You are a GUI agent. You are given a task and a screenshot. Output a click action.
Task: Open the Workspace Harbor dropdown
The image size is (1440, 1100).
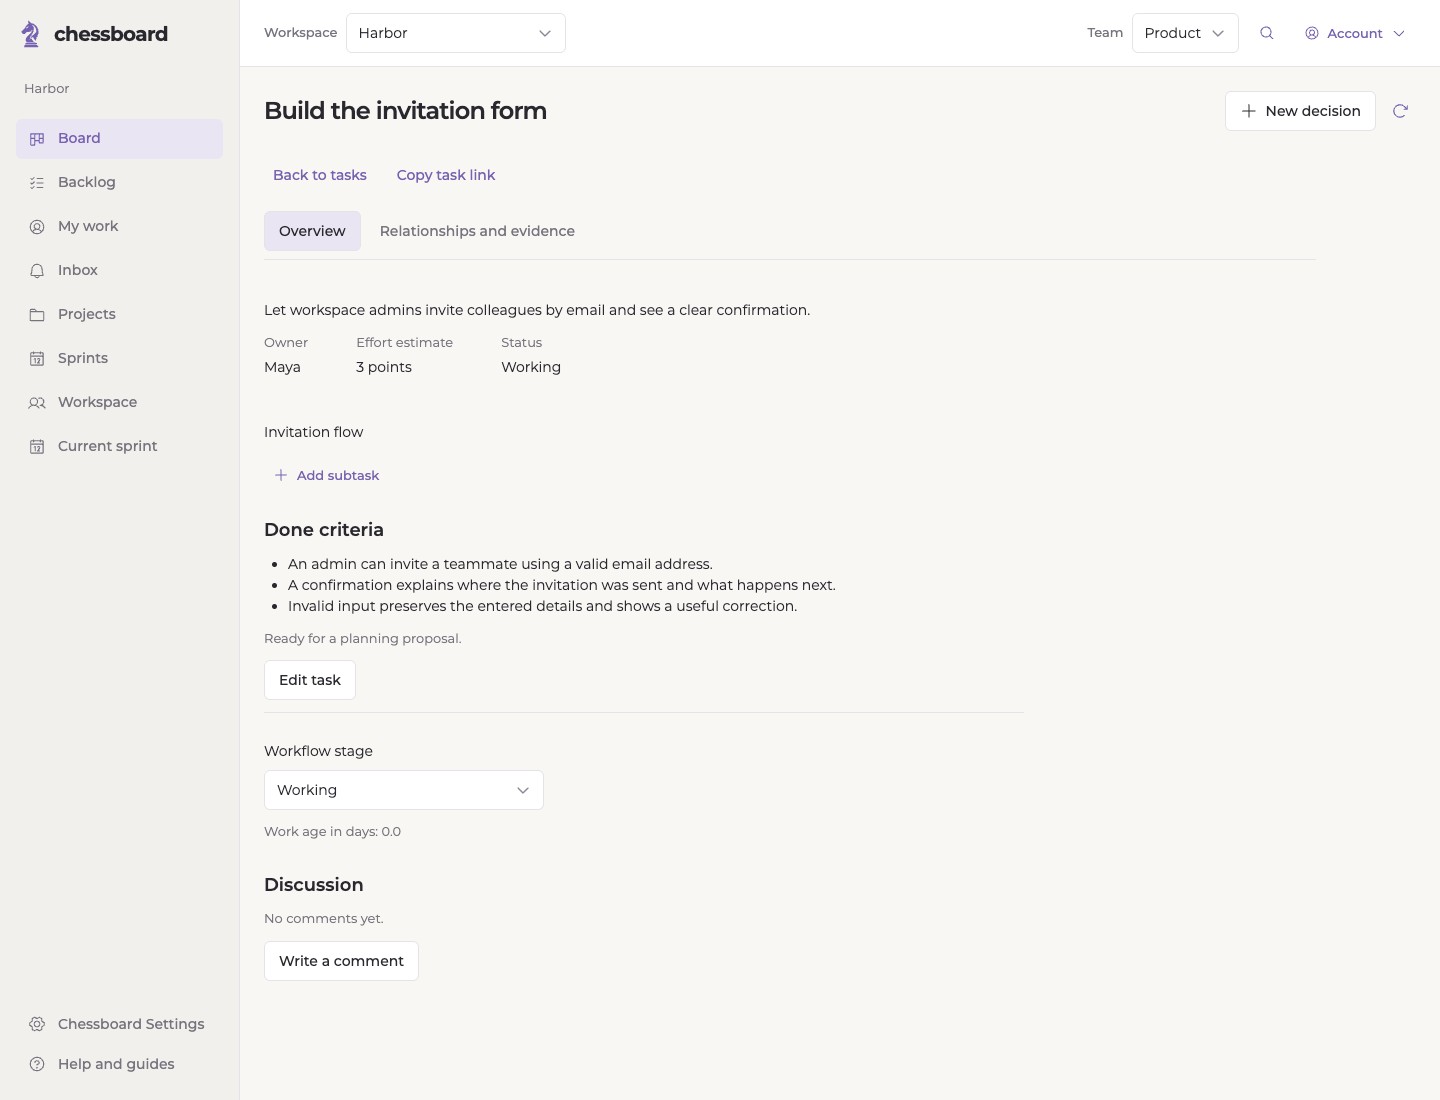[456, 33]
